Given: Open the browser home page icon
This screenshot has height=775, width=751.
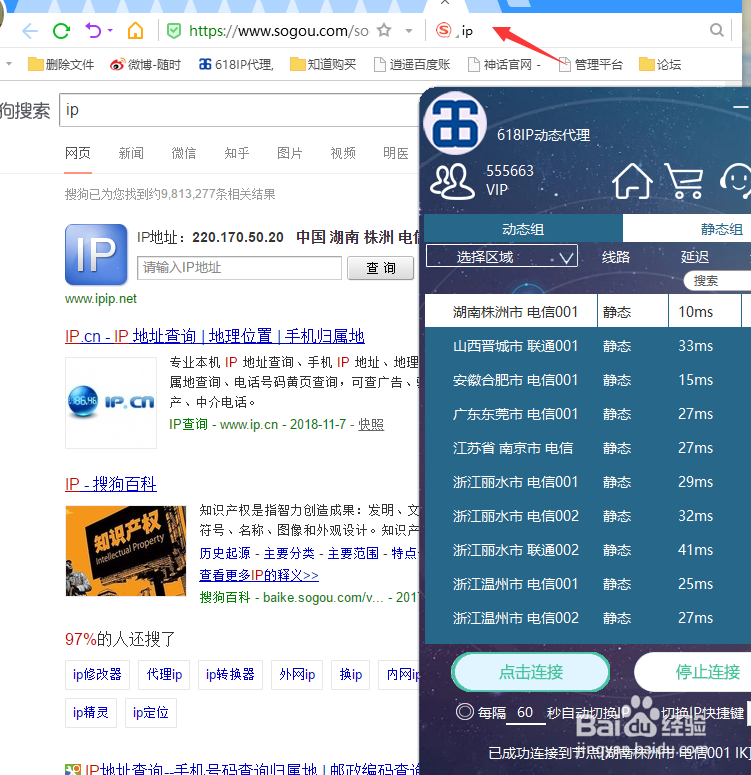Looking at the screenshot, I should pos(135,31).
